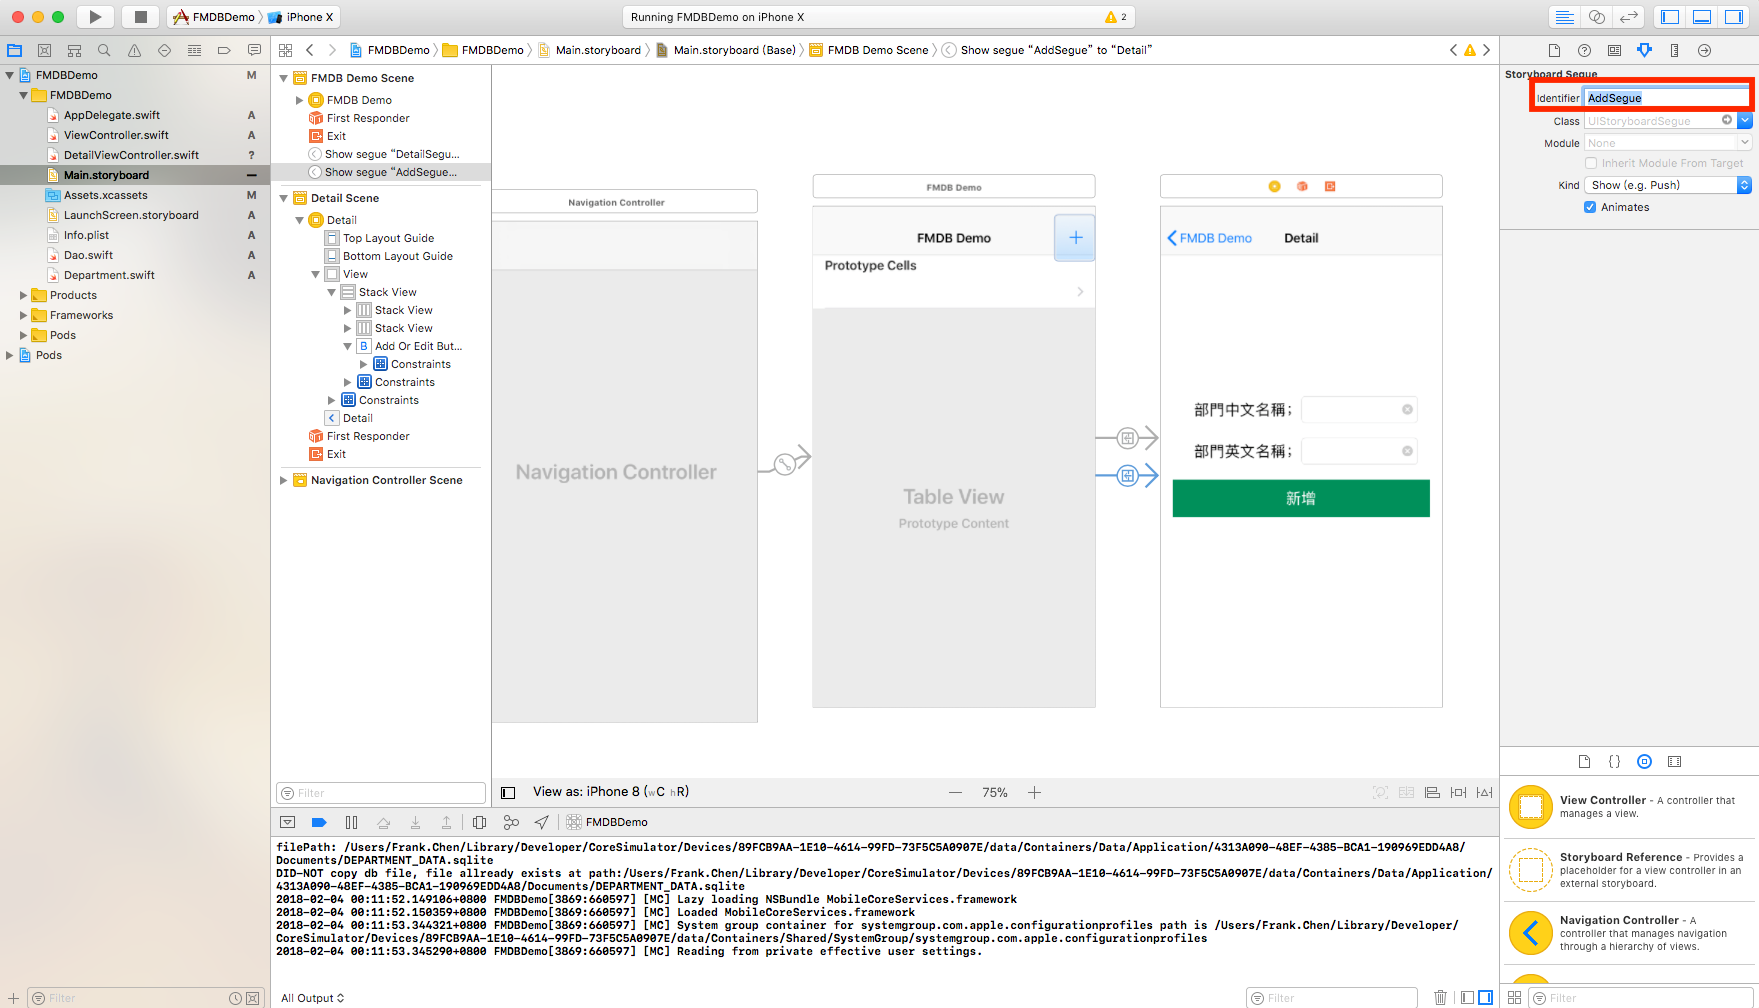The image size is (1759, 1008).
Task: Open the symbol navigator
Action: [x=74, y=50]
